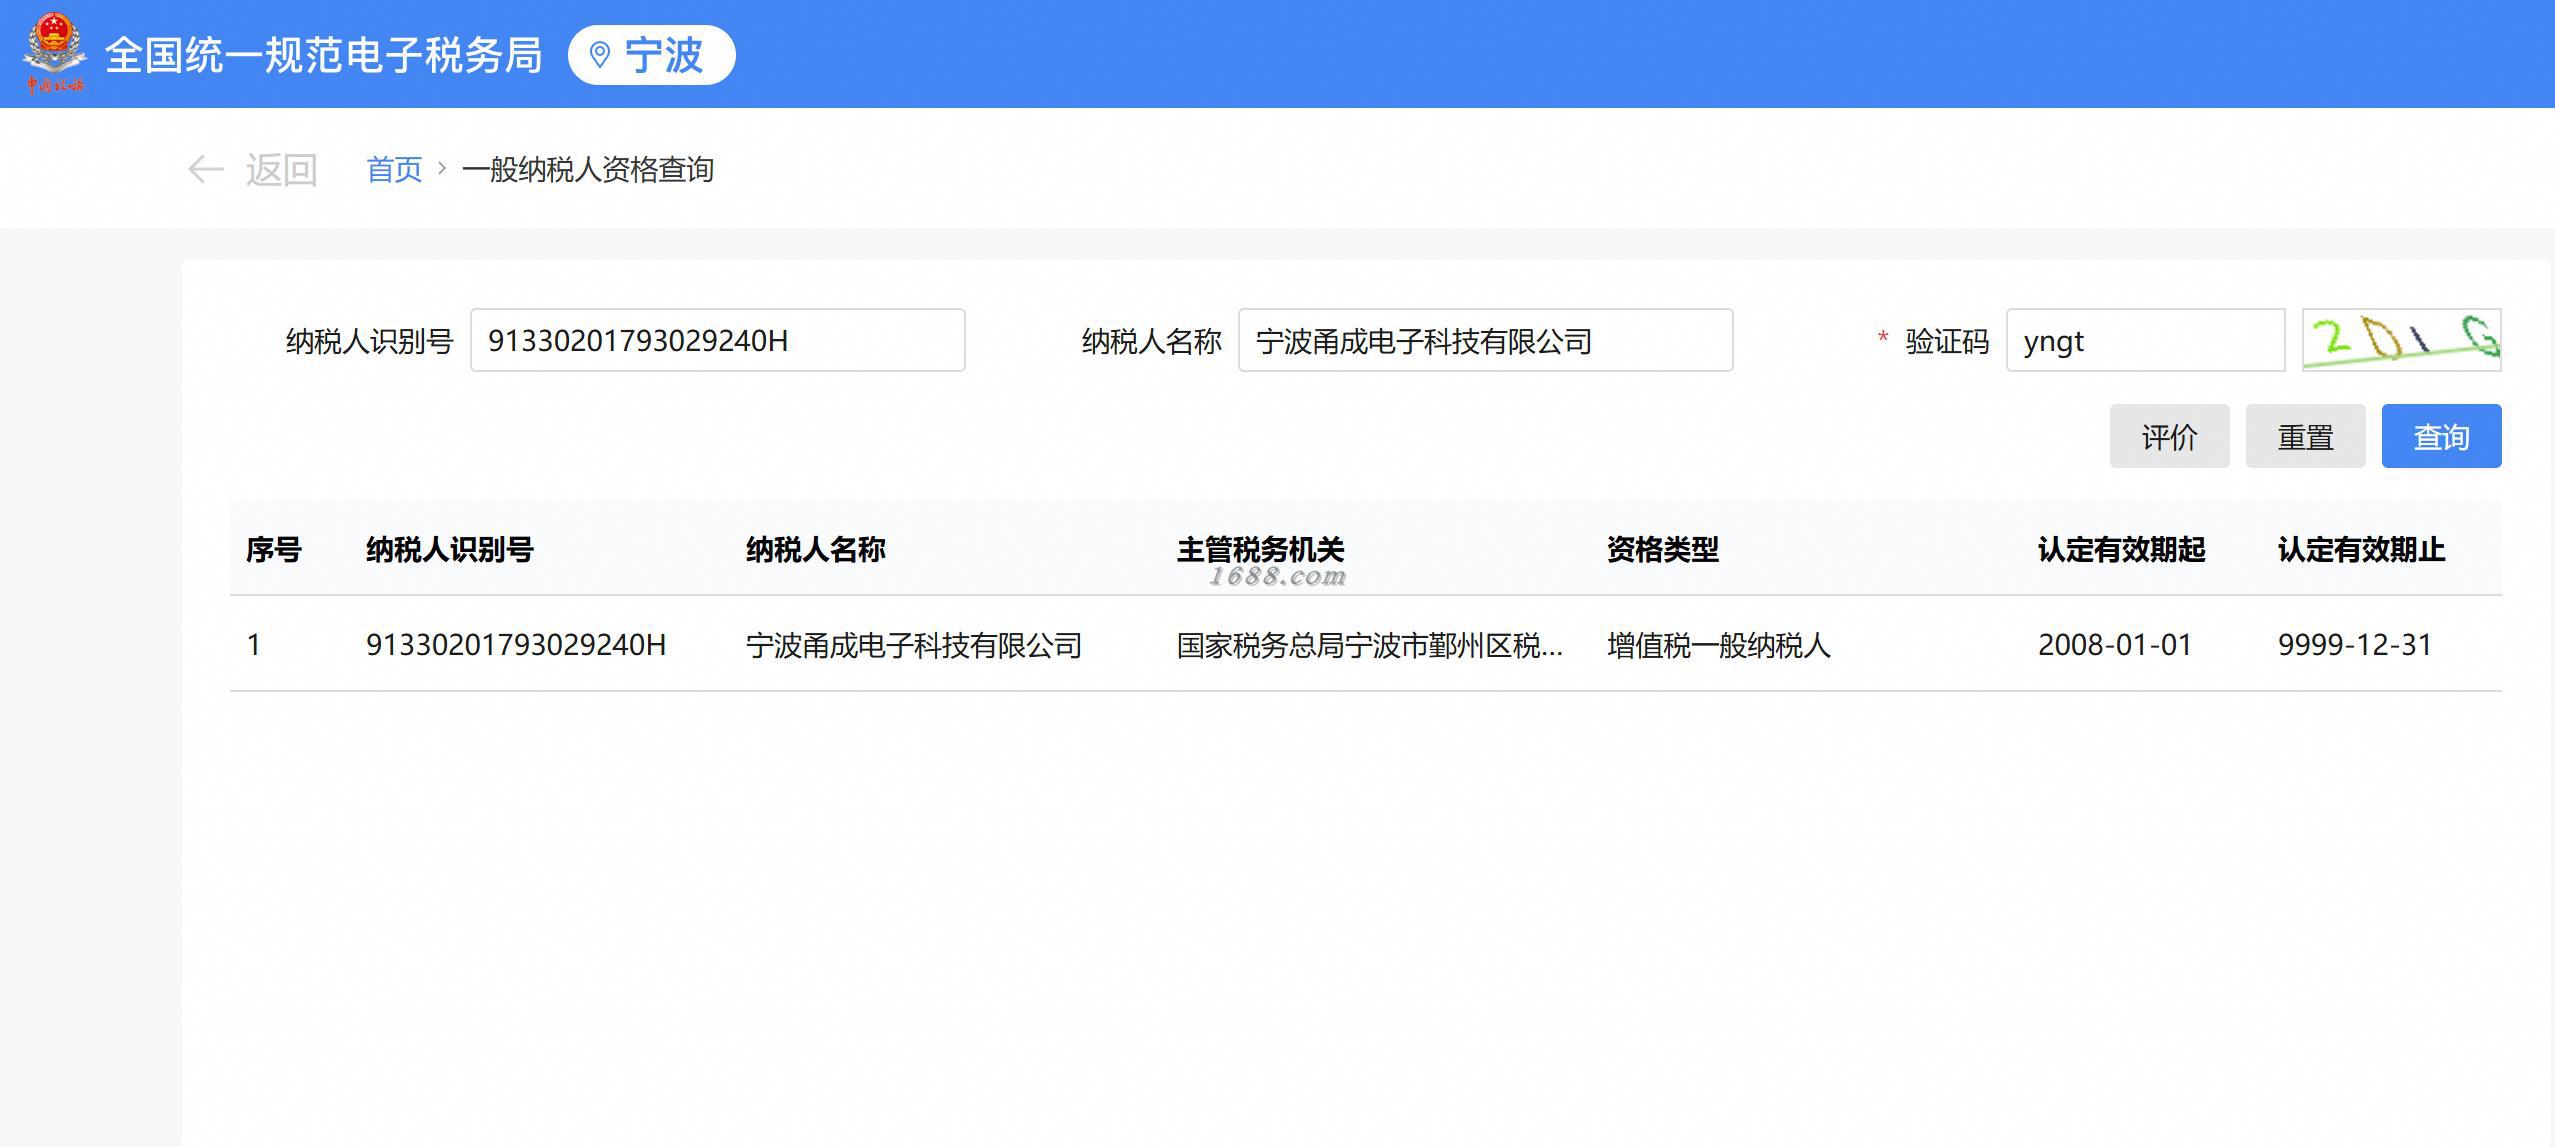Click the tax bureau emblem logo
Image resolution: width=2555 pixels, height=1147 pixels.
(x=54, y=54)
